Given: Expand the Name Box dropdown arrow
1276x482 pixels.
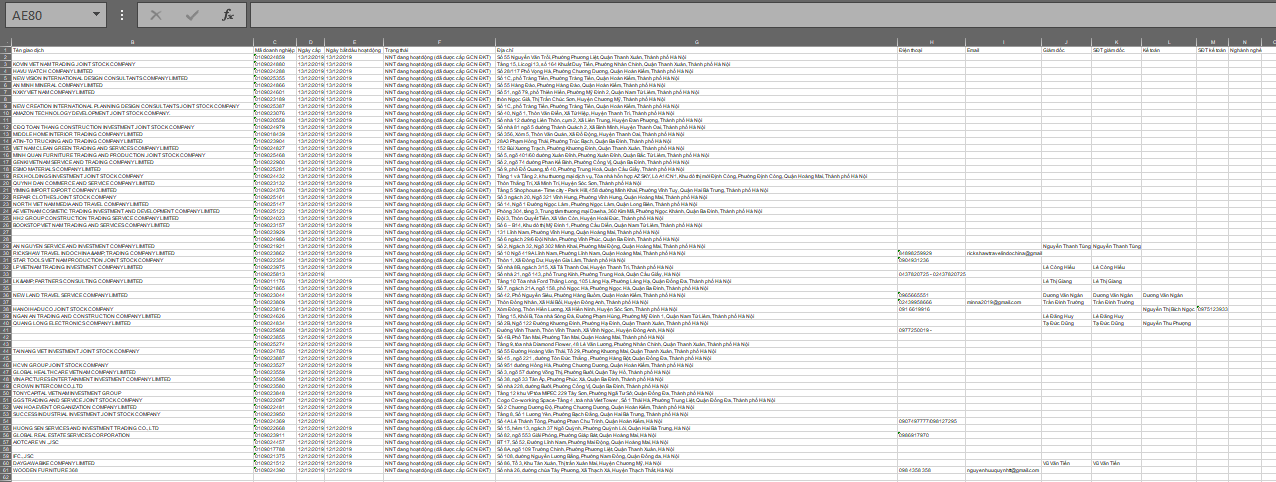Looking at the screenshot, I should 95,15.
